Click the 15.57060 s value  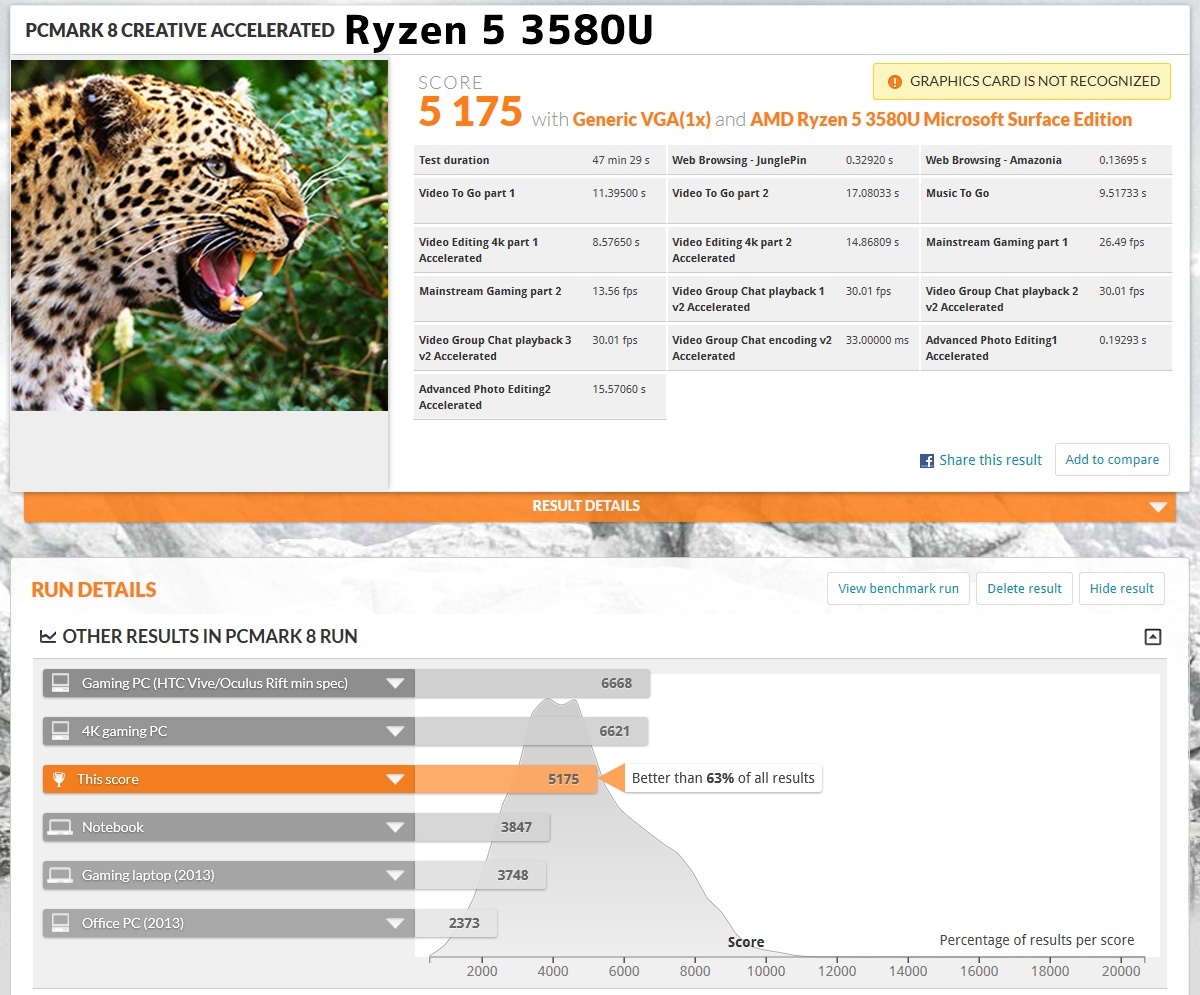pos(619,389)
